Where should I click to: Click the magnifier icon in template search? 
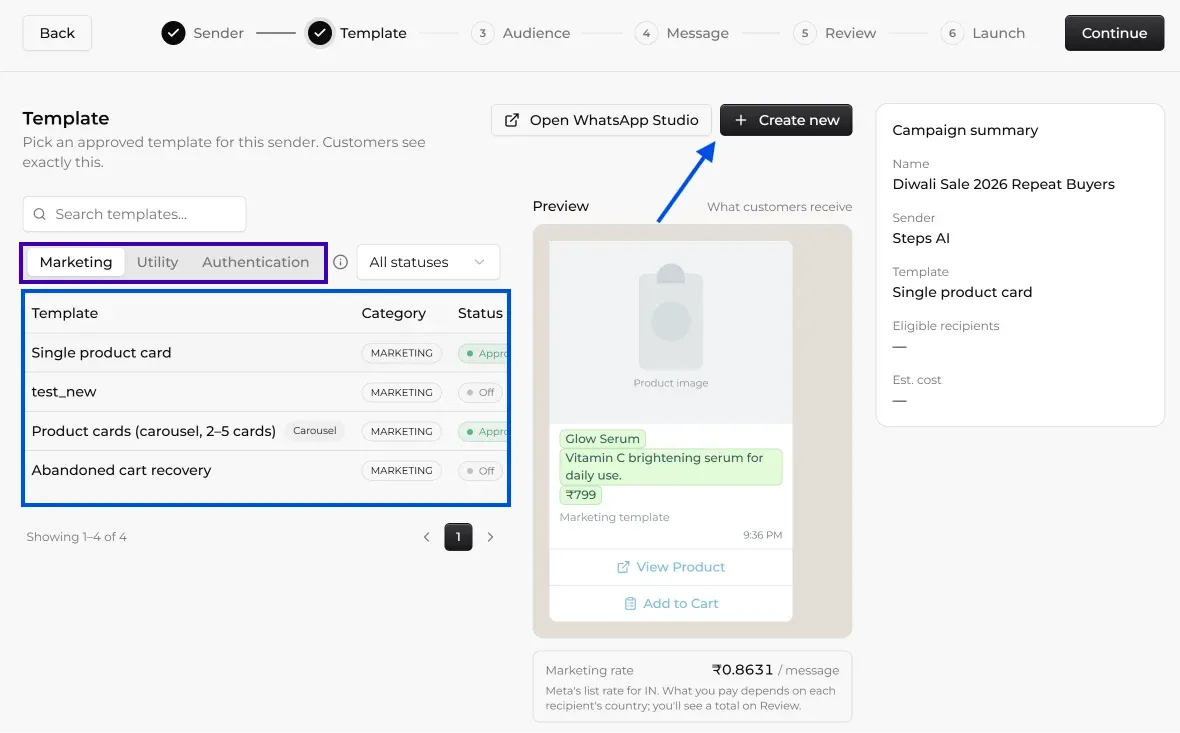click(40, 214)
